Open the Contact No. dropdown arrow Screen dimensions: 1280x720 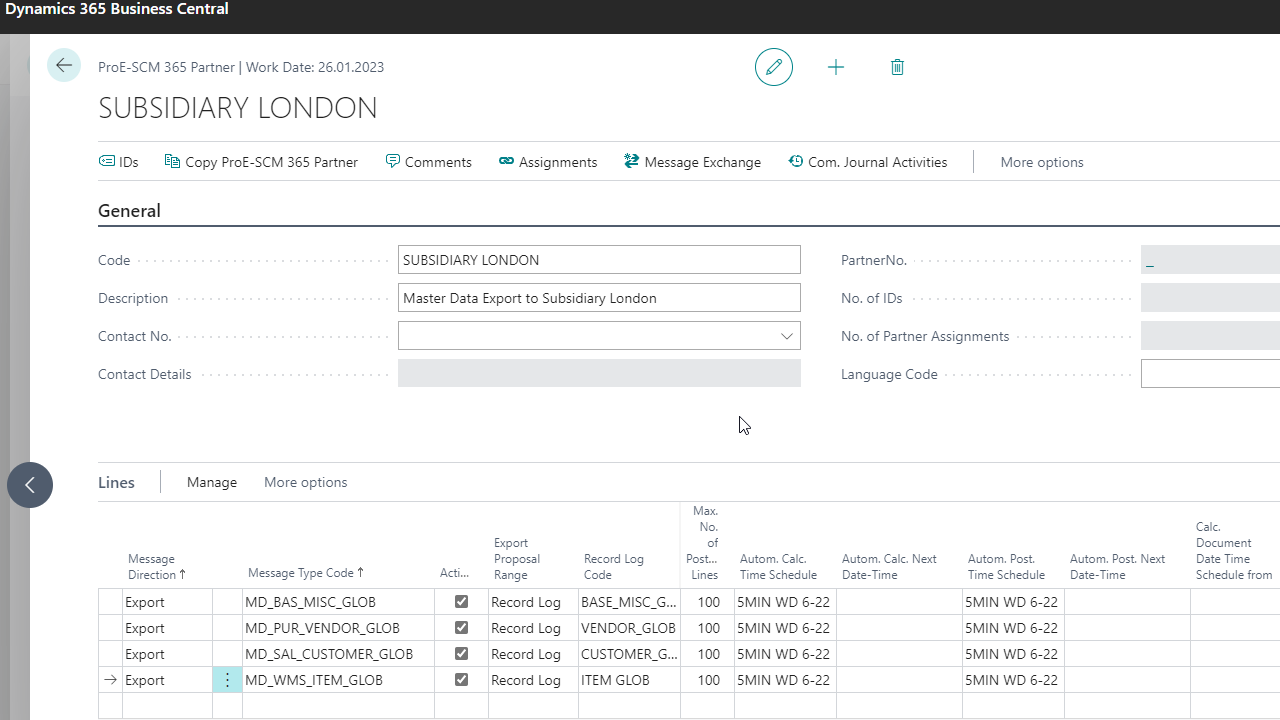(x=787, y=336)
